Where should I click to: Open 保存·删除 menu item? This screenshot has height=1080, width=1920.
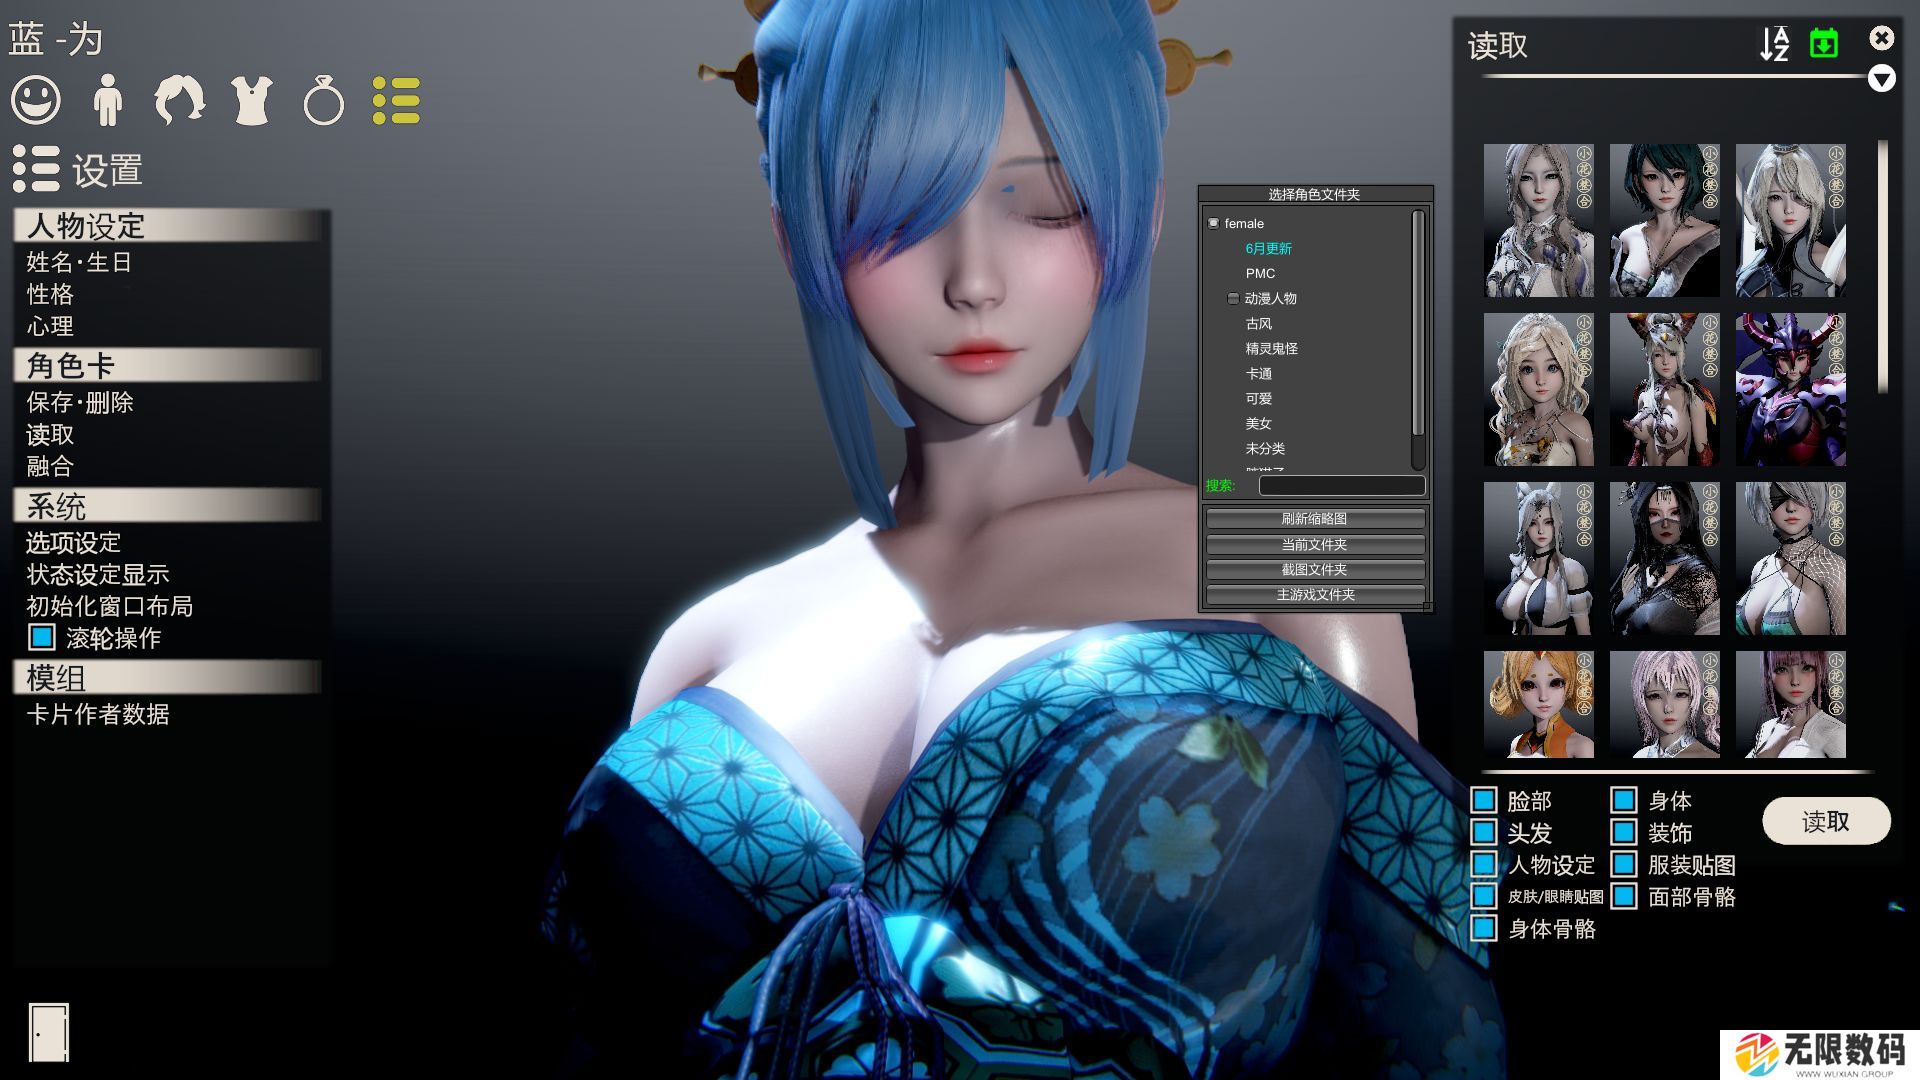pos(80,402)
